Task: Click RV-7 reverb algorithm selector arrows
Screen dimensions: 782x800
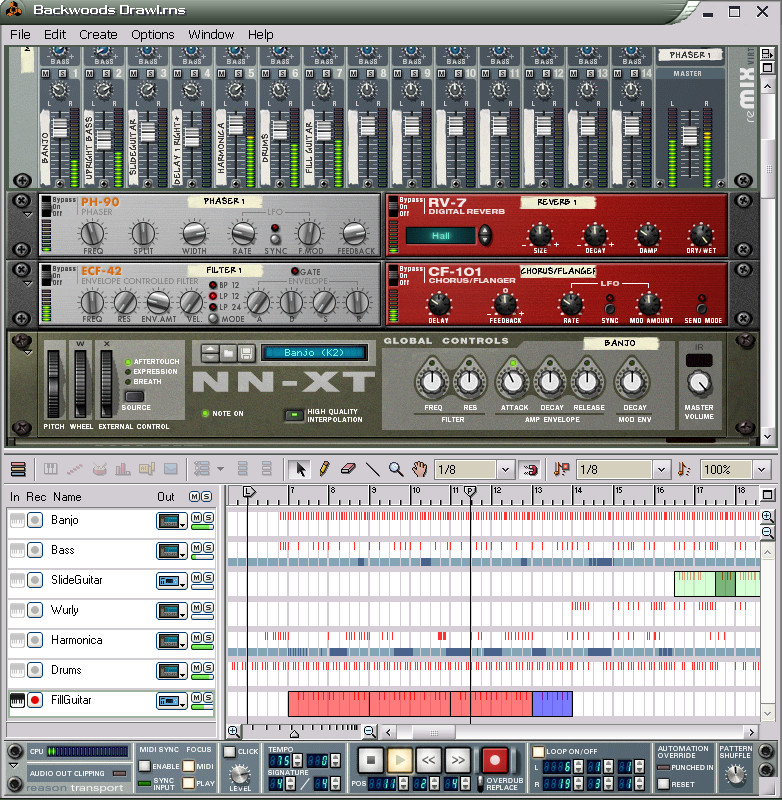Action: pos(485,235)
